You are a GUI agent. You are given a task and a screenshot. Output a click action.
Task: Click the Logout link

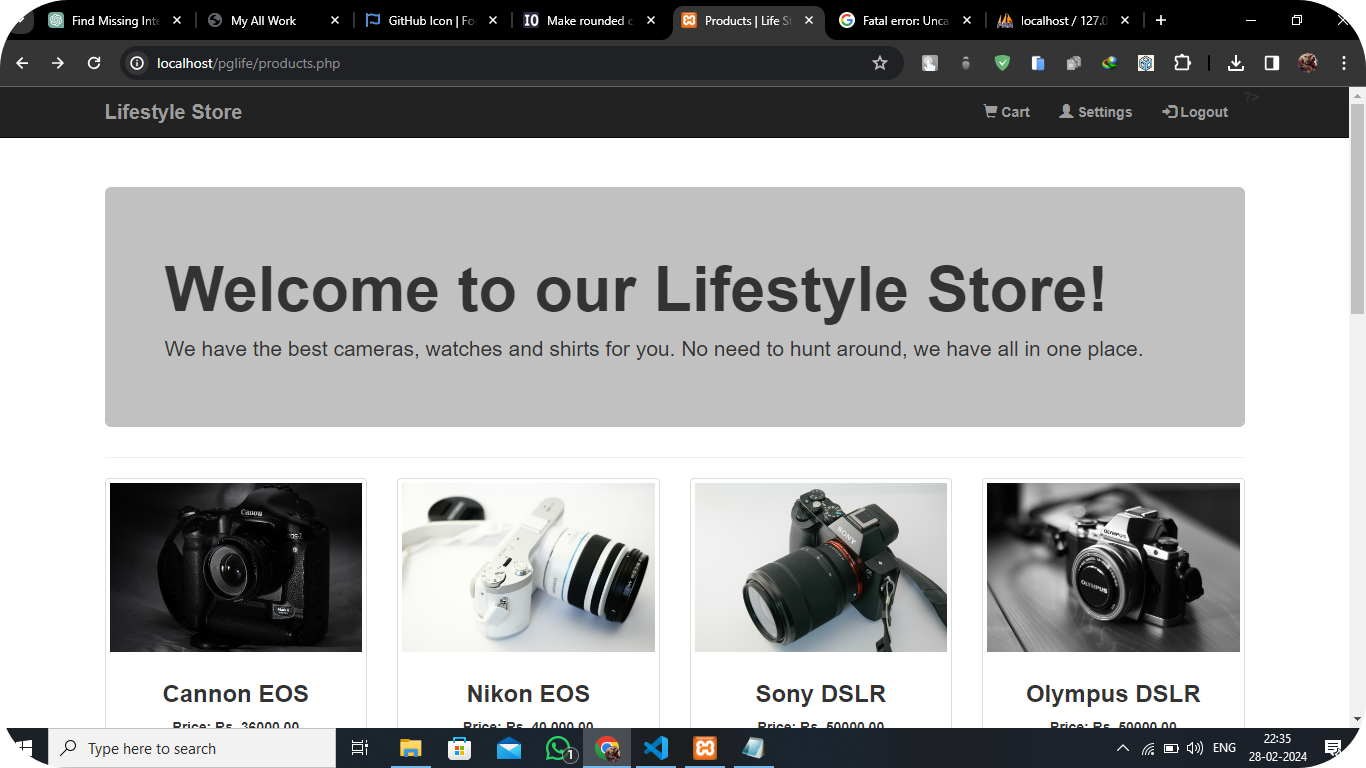click(1195, 112)
